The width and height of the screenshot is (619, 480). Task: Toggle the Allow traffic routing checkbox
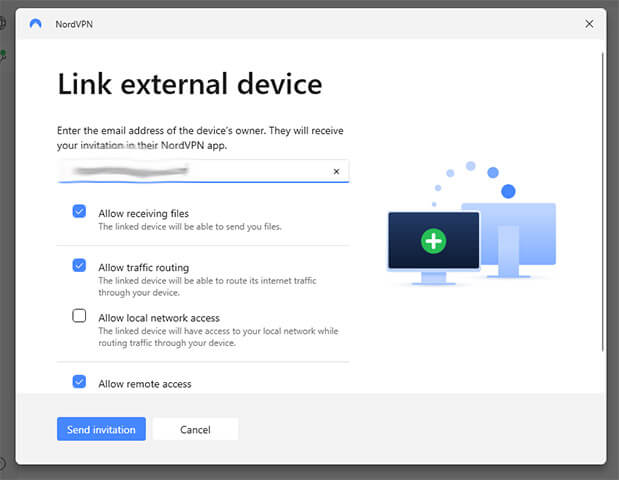coord(79,265)
